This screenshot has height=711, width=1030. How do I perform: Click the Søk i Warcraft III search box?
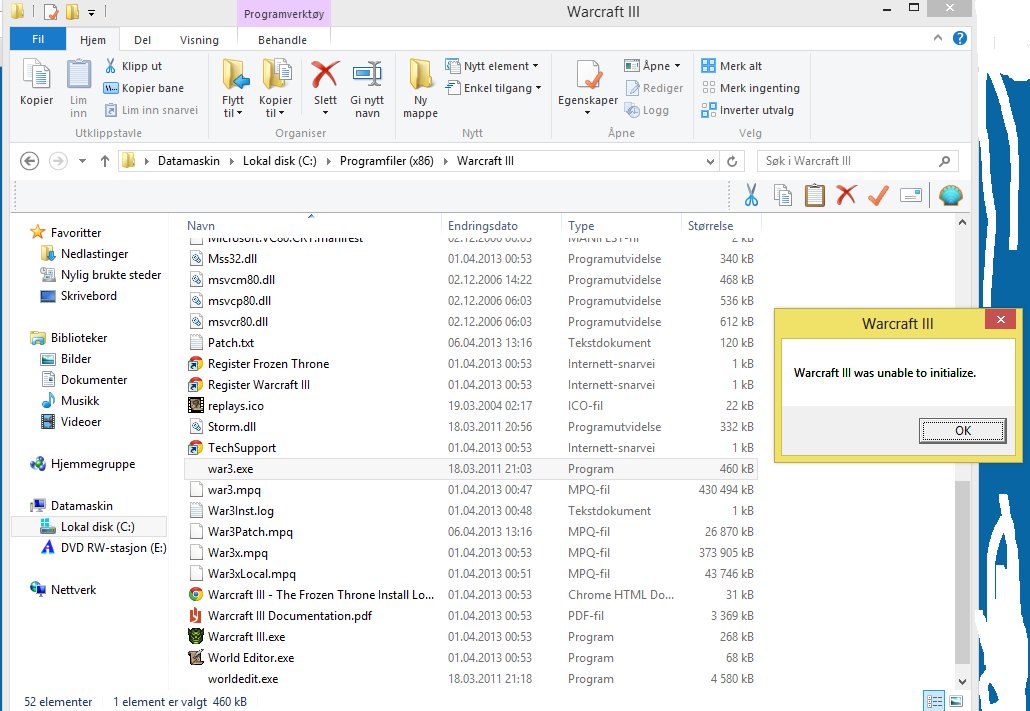click(x=857, y=161)
